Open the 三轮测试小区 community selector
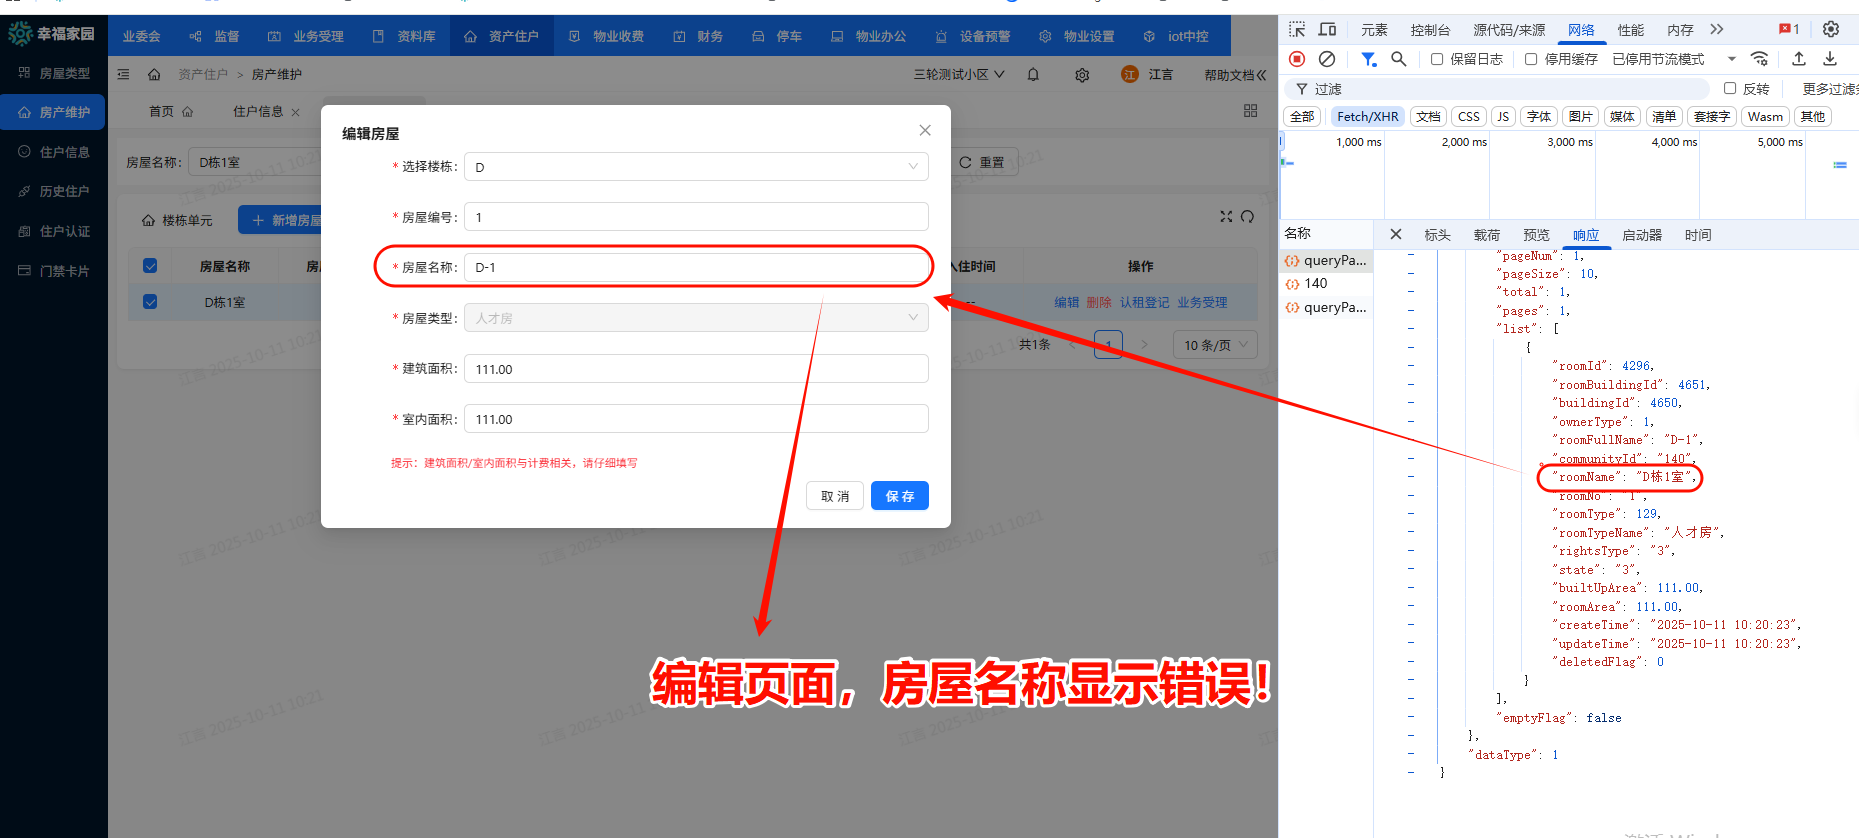 959,74
